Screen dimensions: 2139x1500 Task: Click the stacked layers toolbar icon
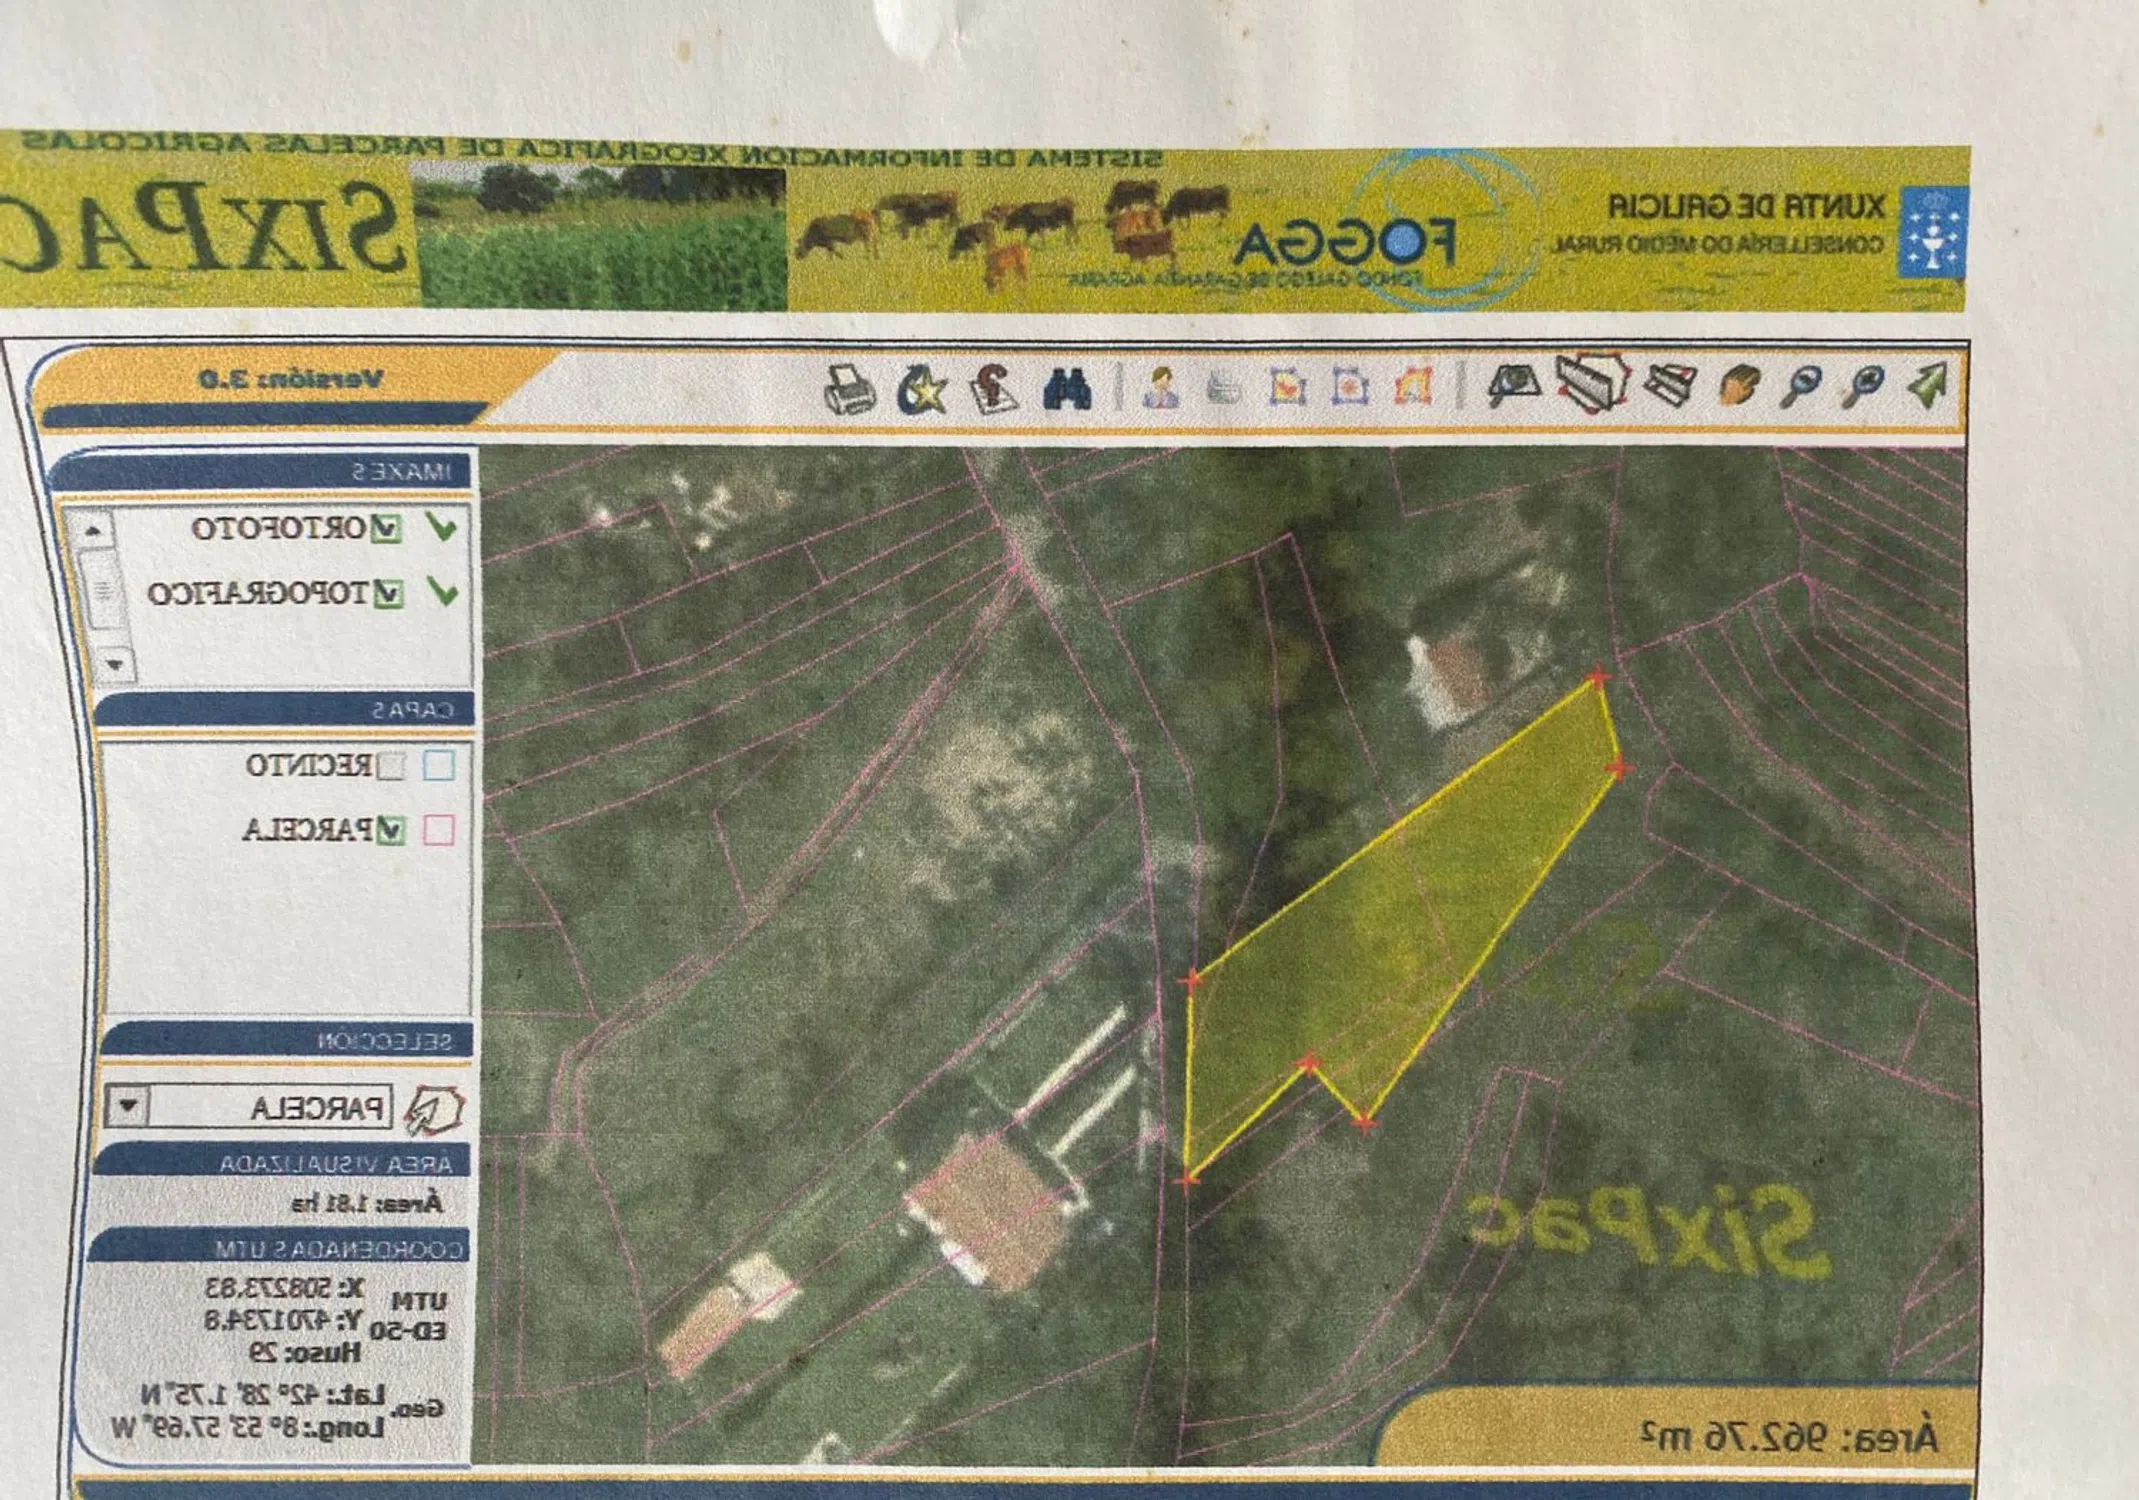click(x=1669, y=384)
